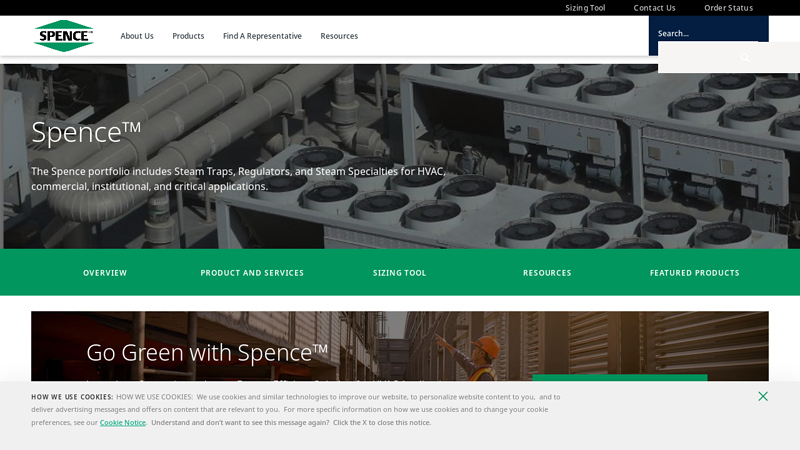800x450 pixels.
Task: Go to Contact Us page
Action: point(655,8)
